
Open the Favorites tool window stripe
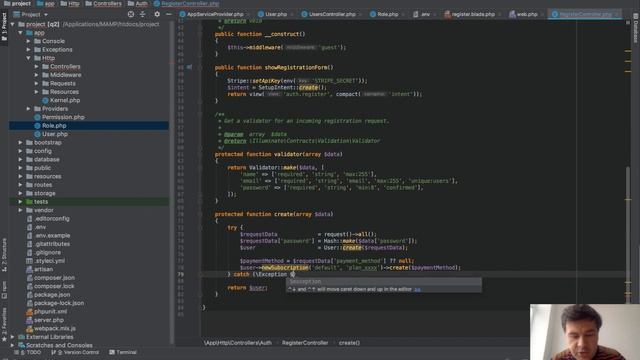tap(4, 324)
